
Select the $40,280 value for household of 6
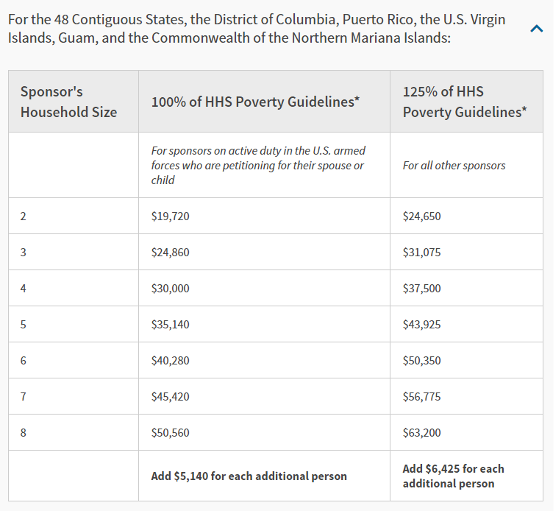coord(170,360)
